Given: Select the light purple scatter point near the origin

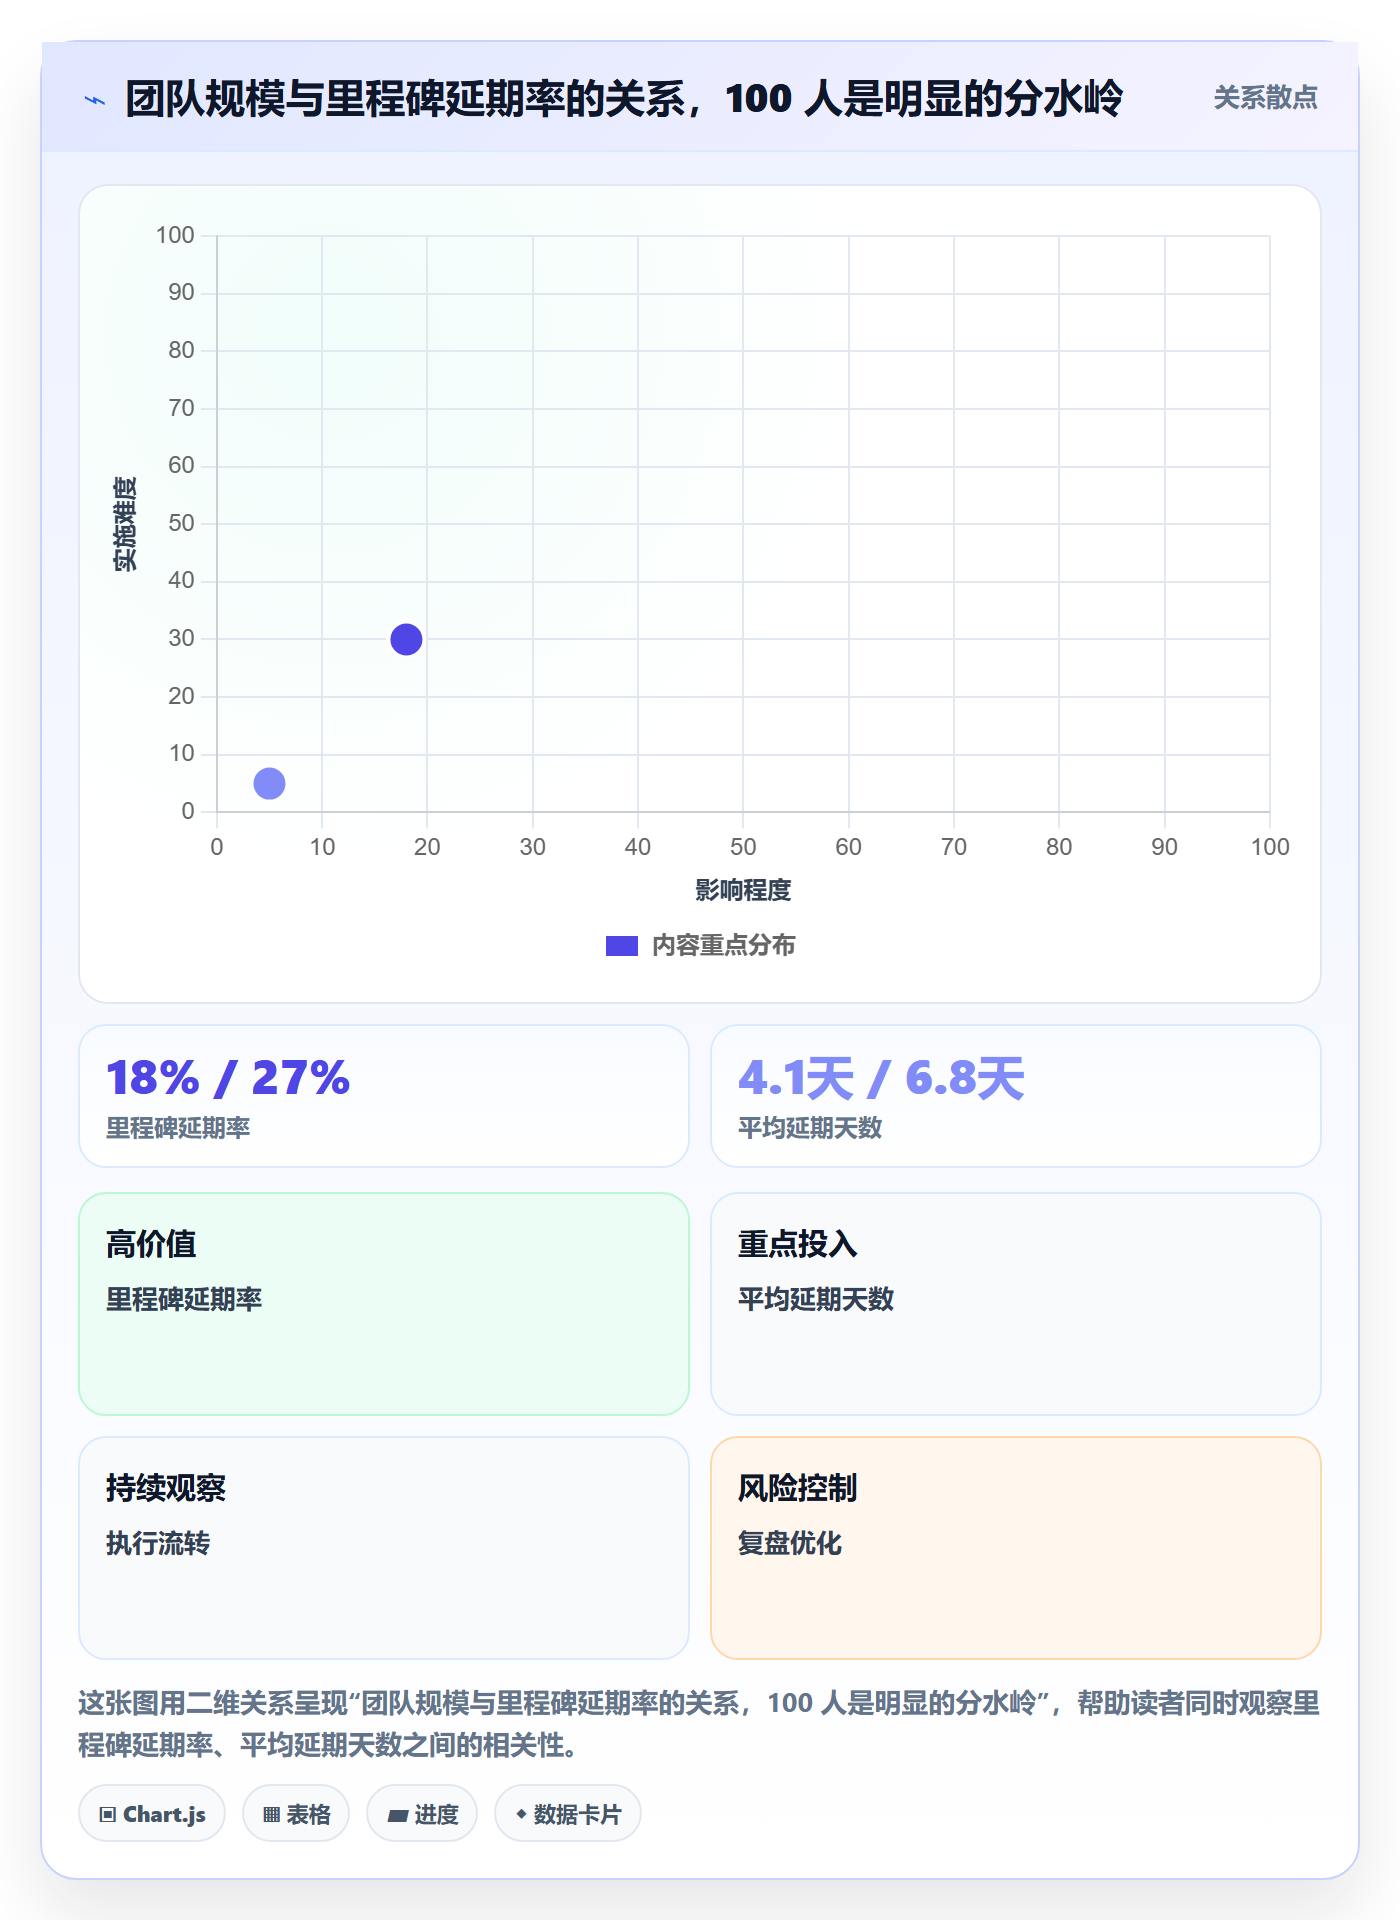Looking at the screenshot, I should coord(269,783).
